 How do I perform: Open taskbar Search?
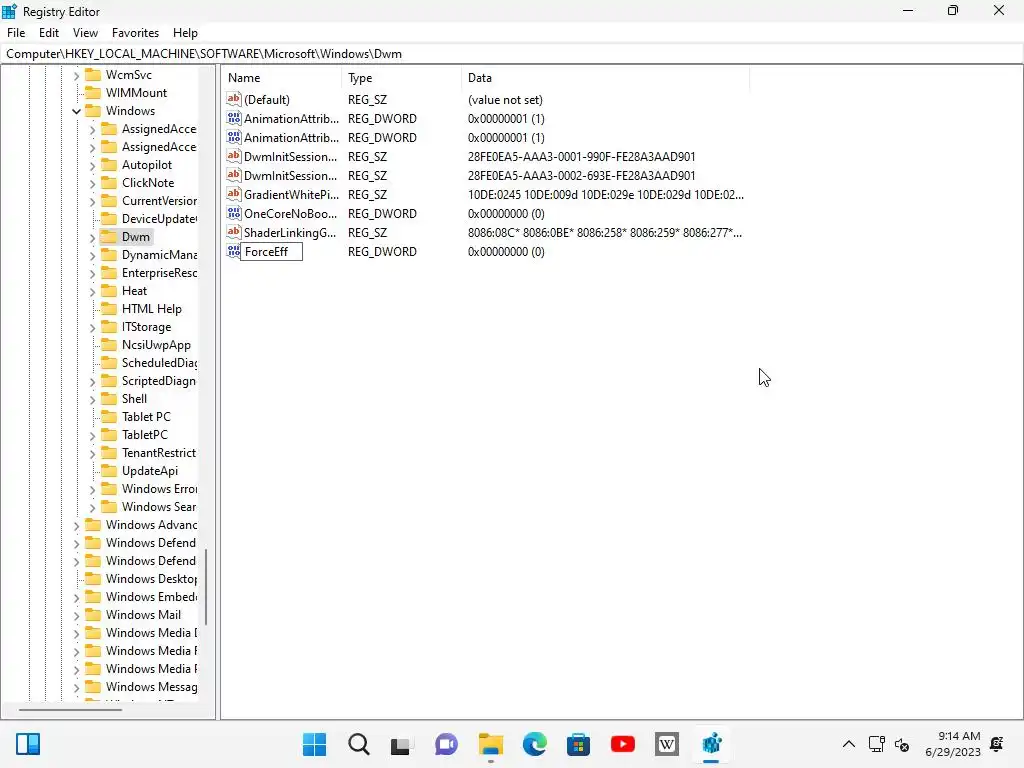pyautogui.click(x=359, y=744)
